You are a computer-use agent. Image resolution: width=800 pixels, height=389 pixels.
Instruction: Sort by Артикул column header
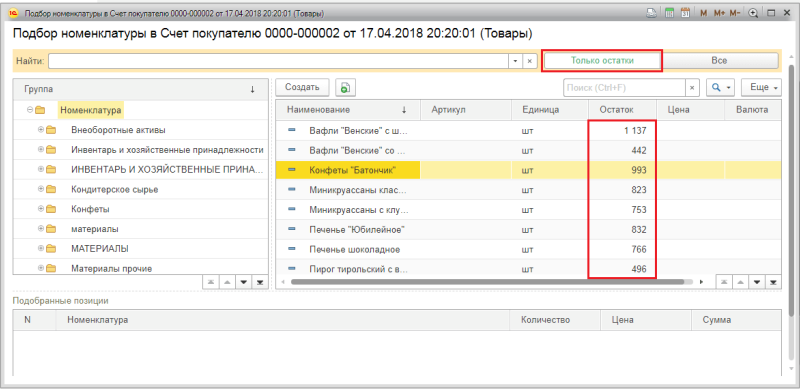pyautogui.click(x=466, y=110)
